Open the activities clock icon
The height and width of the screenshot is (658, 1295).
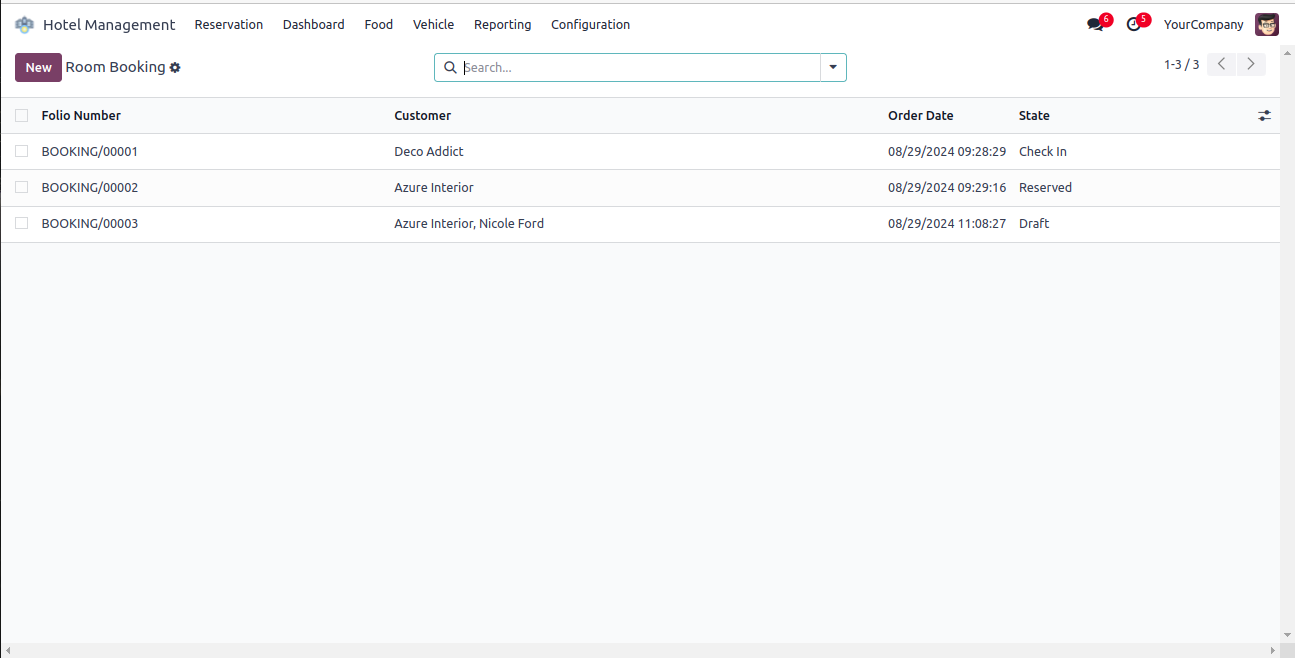pyautogui.click(x=1133, y=25)
